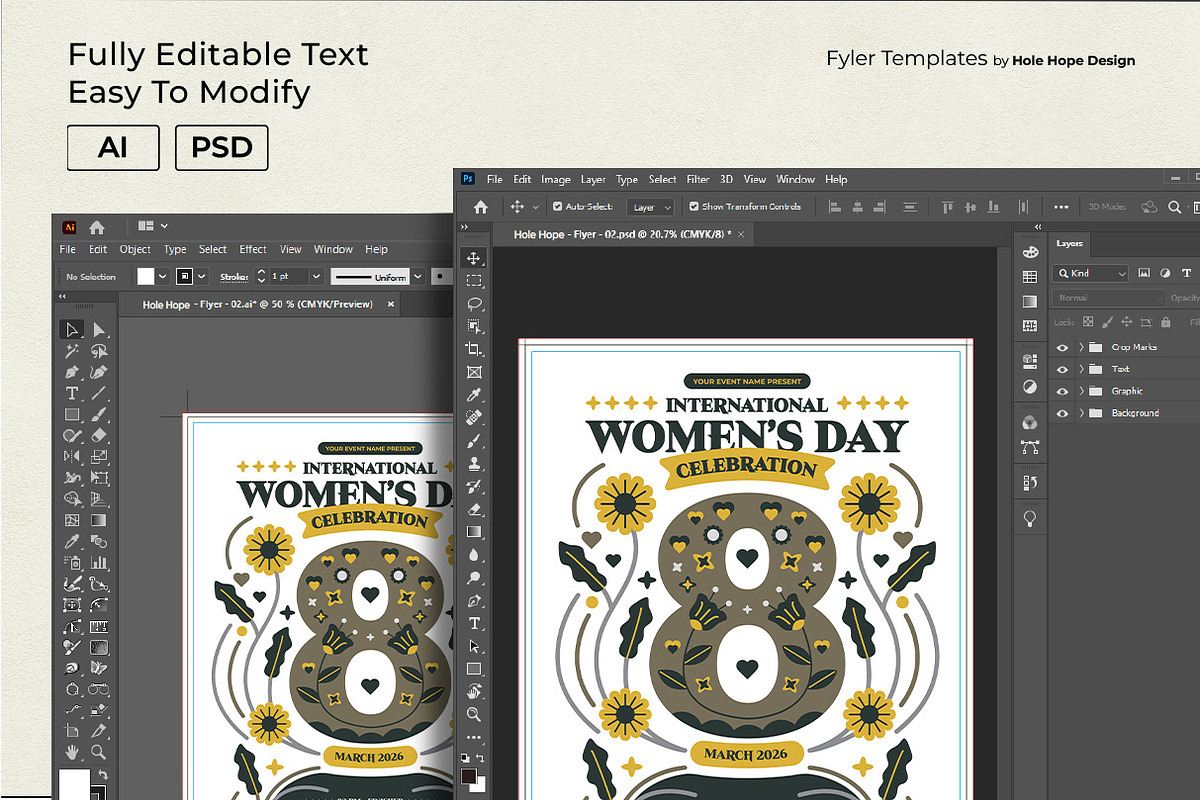Select Photoshop's Rectangular Marquee tool

click(474, 281)
